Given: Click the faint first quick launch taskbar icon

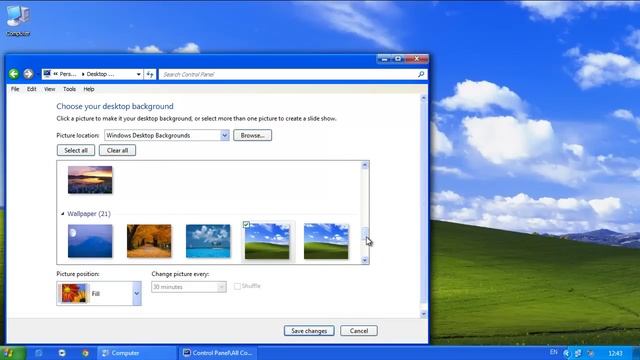Looking at the screenshot, I should pyautogui.click(x=39, y=353).
